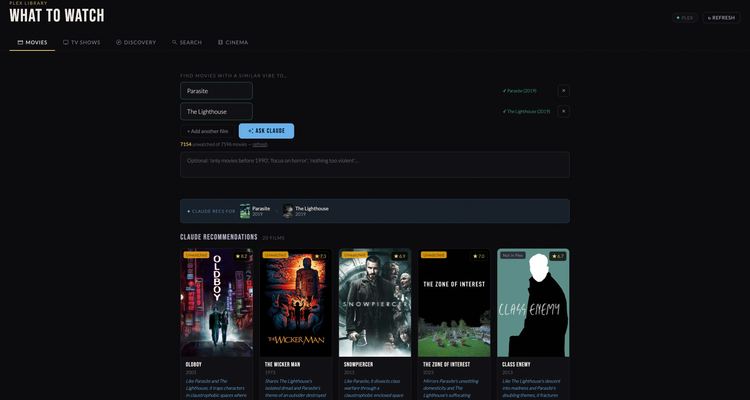Click Not in Plex badge on Class Enemy
The image size is (750, 400).
click(513, 256)
